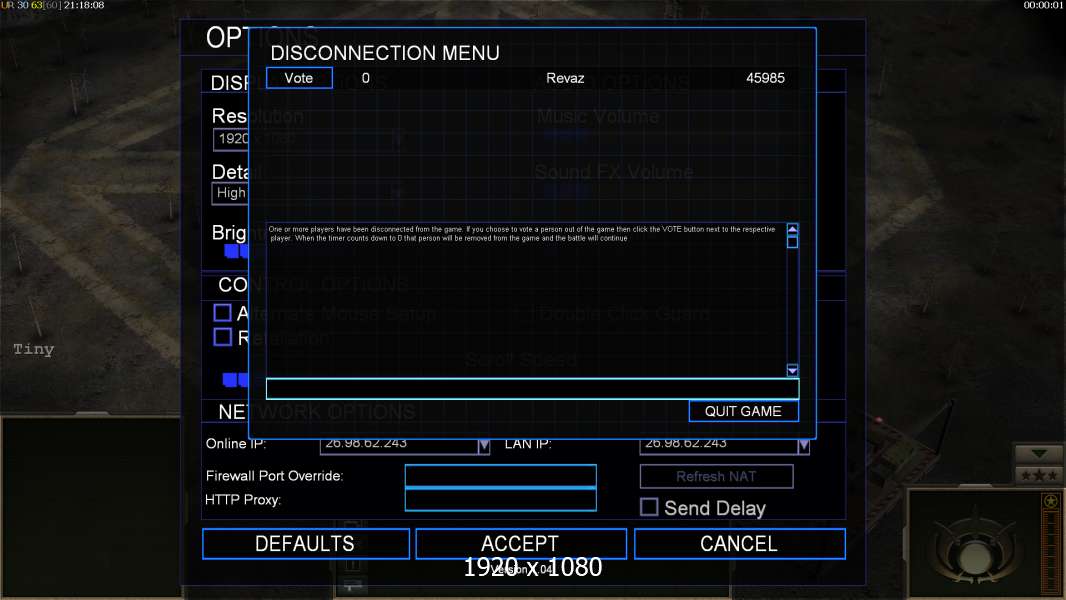Click the Refresh NAT button
Image resolution: width=1066 pixels, height=600 pixels.
tap(716, 476)
